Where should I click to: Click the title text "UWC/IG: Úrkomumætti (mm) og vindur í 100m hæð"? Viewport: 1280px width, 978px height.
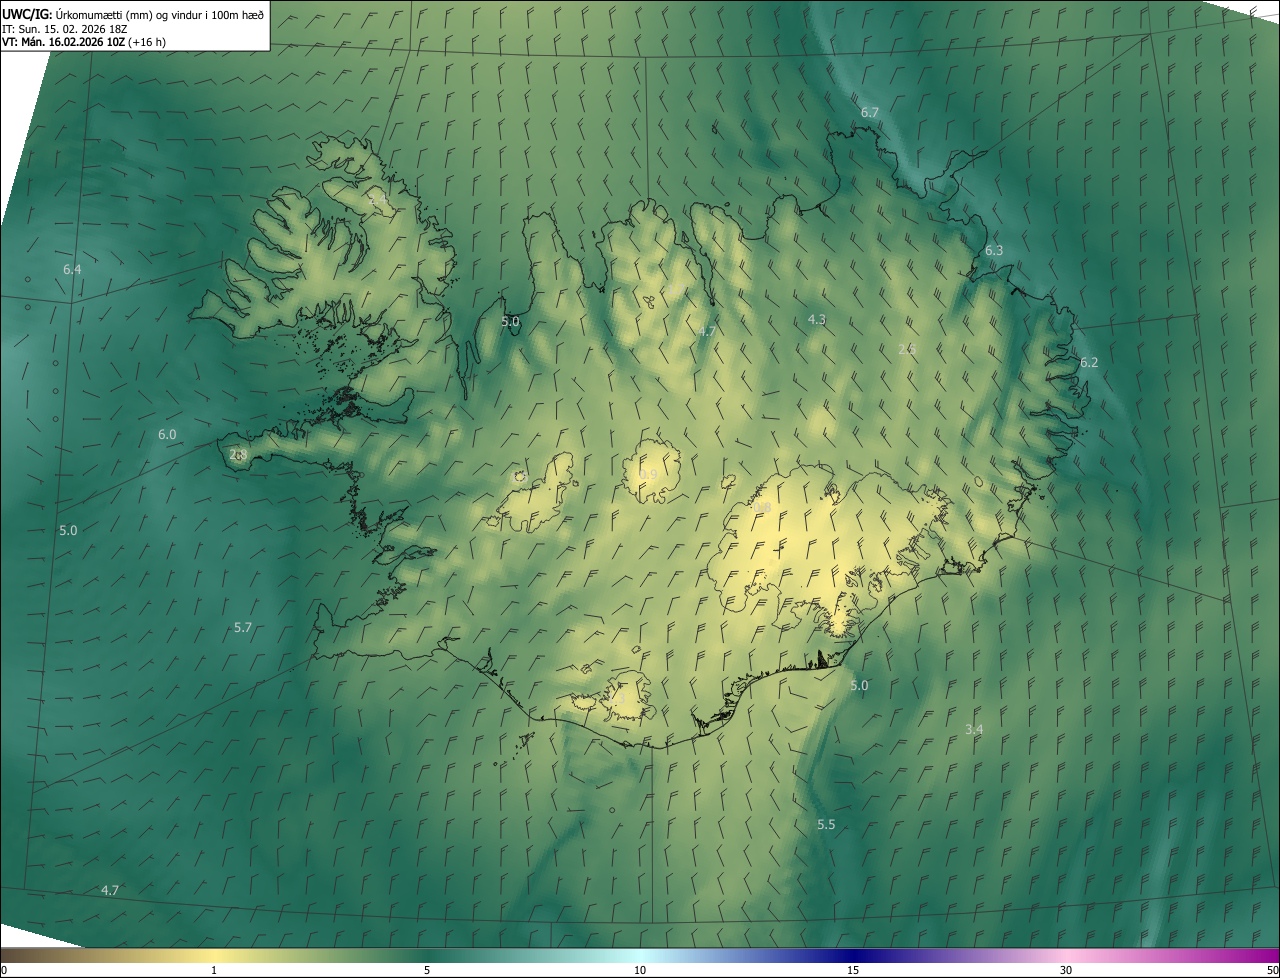pyautogui.click(x=133, y=14)
